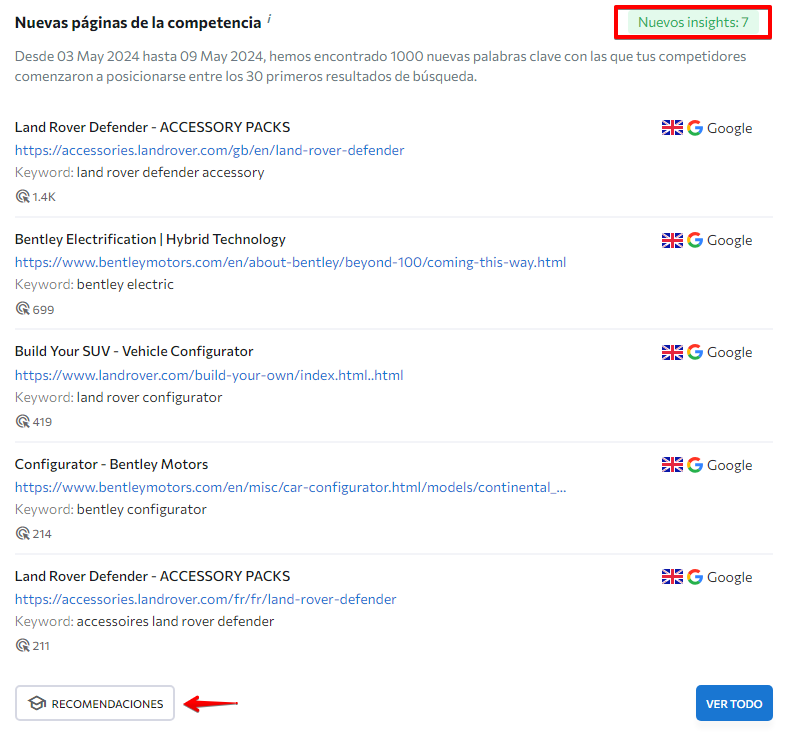Click the VER TODO button

pyautogui.click(x=734, y=703)
